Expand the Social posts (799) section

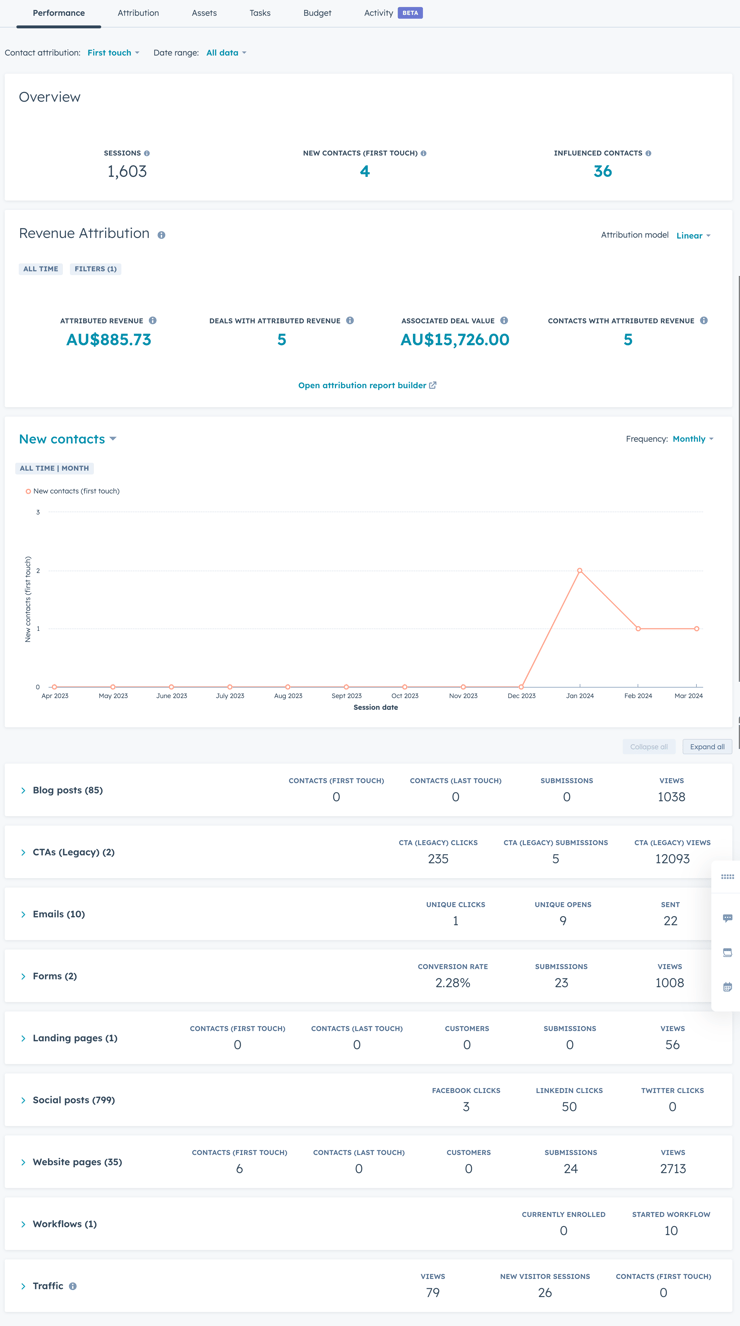click(x=23, y=1101)
